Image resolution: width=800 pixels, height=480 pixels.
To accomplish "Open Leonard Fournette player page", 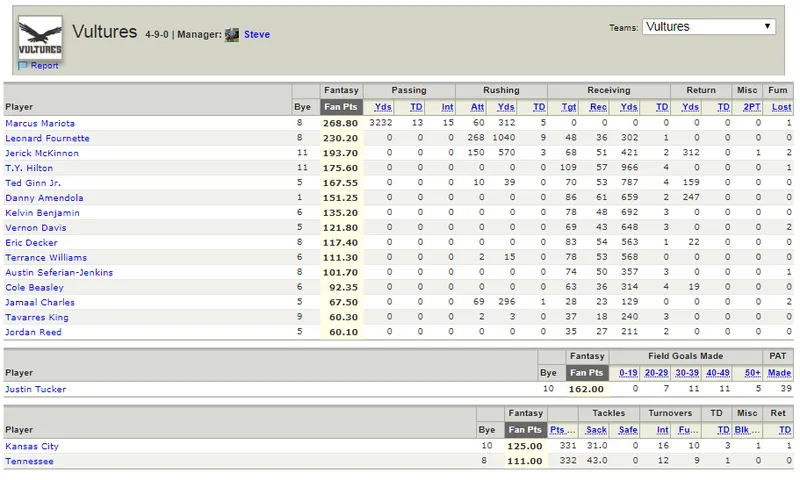I will 47,138.
